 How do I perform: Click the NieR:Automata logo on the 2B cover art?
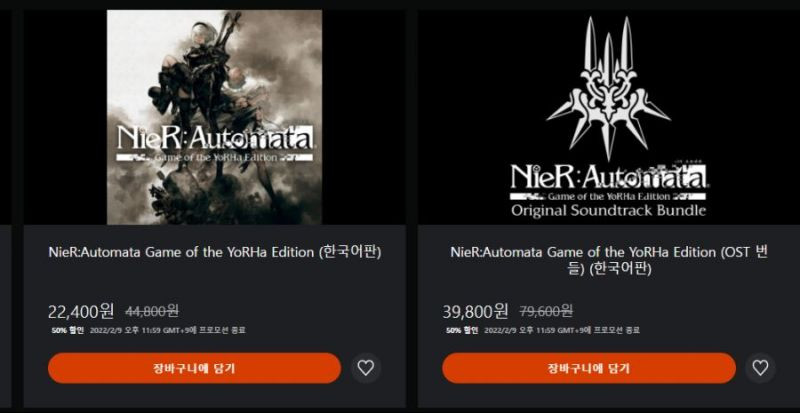[215, 143]
